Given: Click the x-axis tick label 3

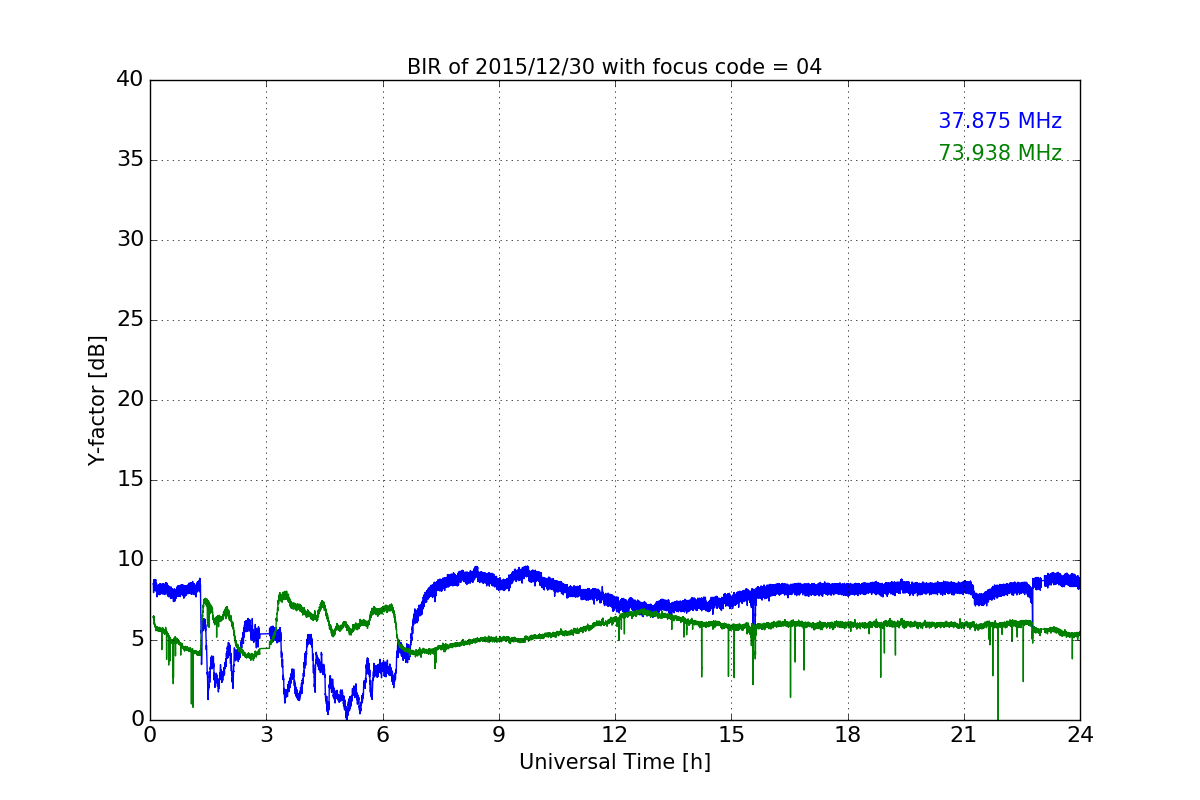Looking at the screenshot, I should coord(266,735).
